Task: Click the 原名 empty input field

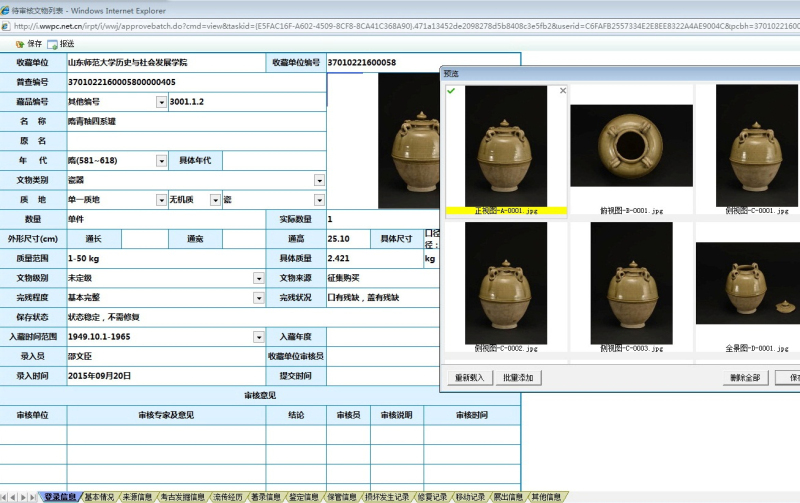Action: click(195, 141)
